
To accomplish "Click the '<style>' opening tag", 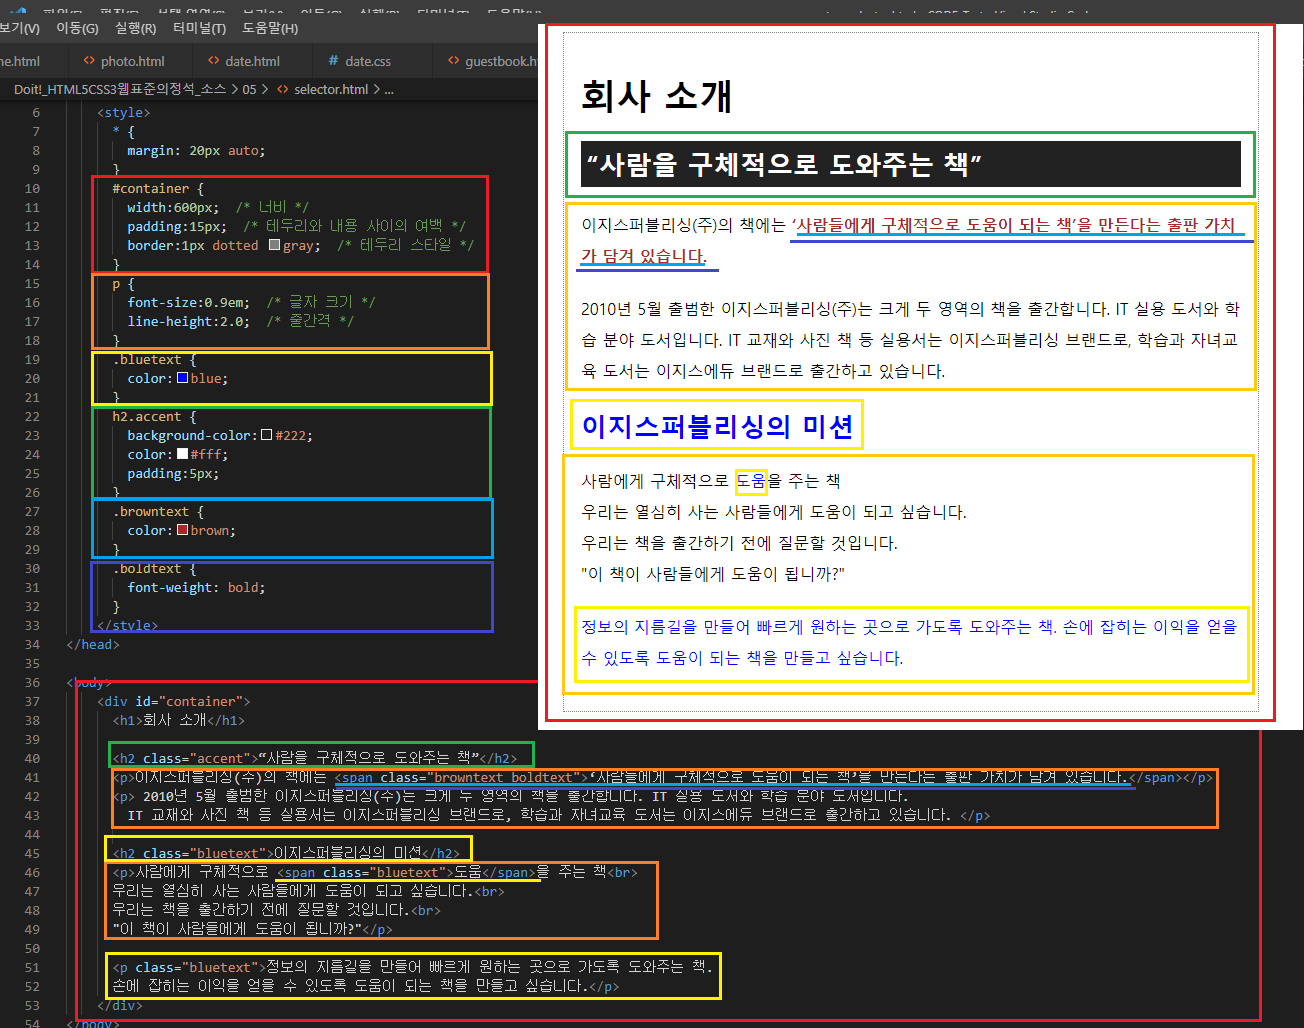I will 123,112.
